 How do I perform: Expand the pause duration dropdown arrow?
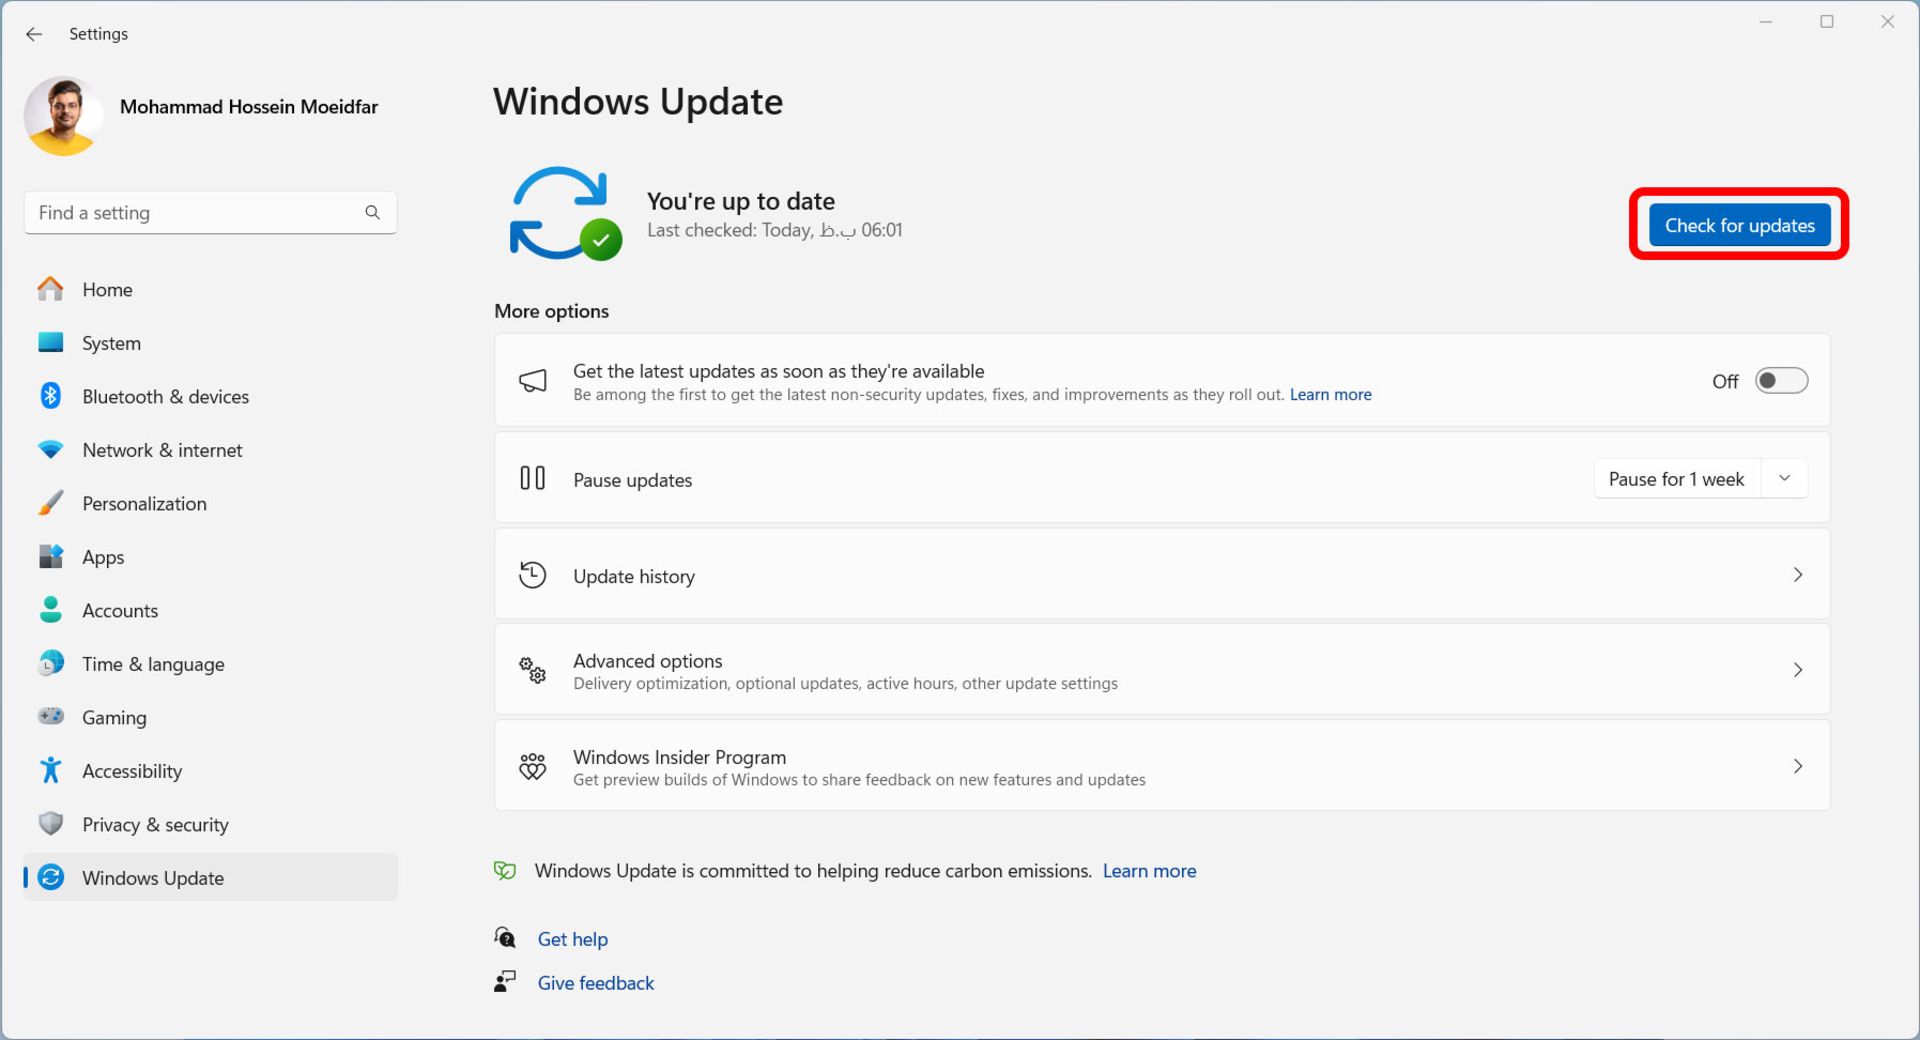(x=1785, y=479)
